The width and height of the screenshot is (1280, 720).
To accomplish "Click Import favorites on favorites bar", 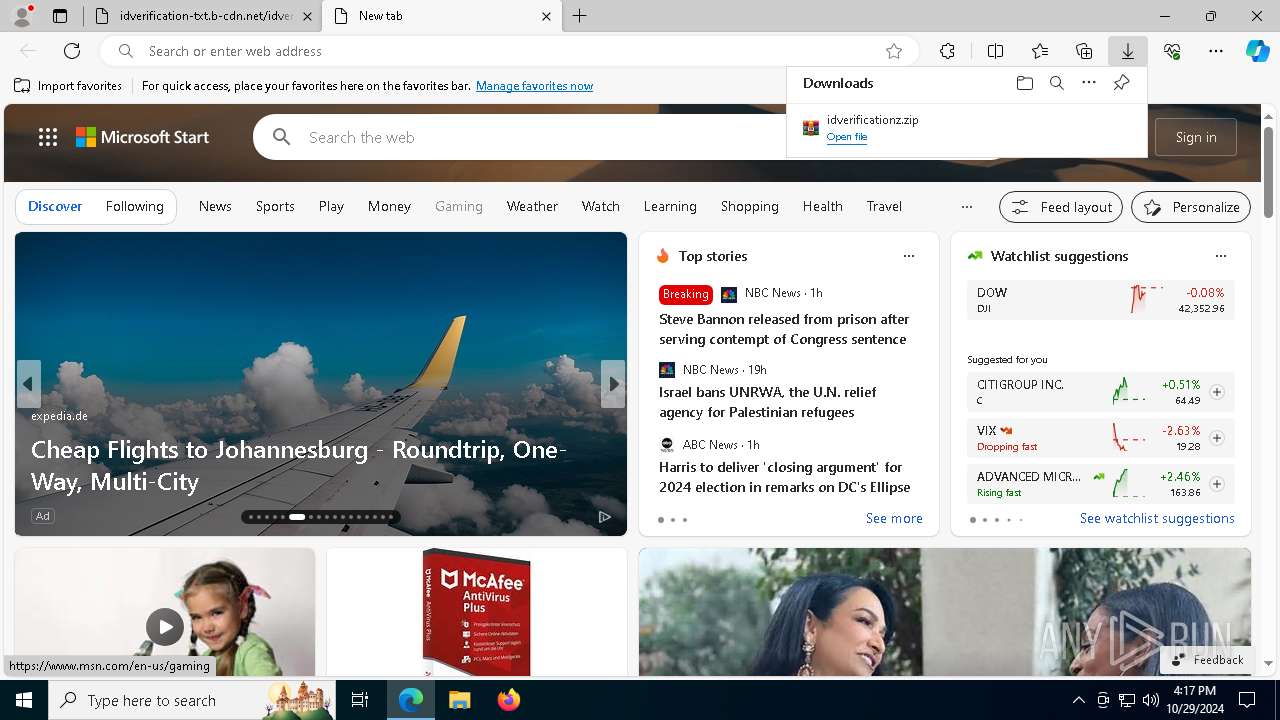I will 69,86.
